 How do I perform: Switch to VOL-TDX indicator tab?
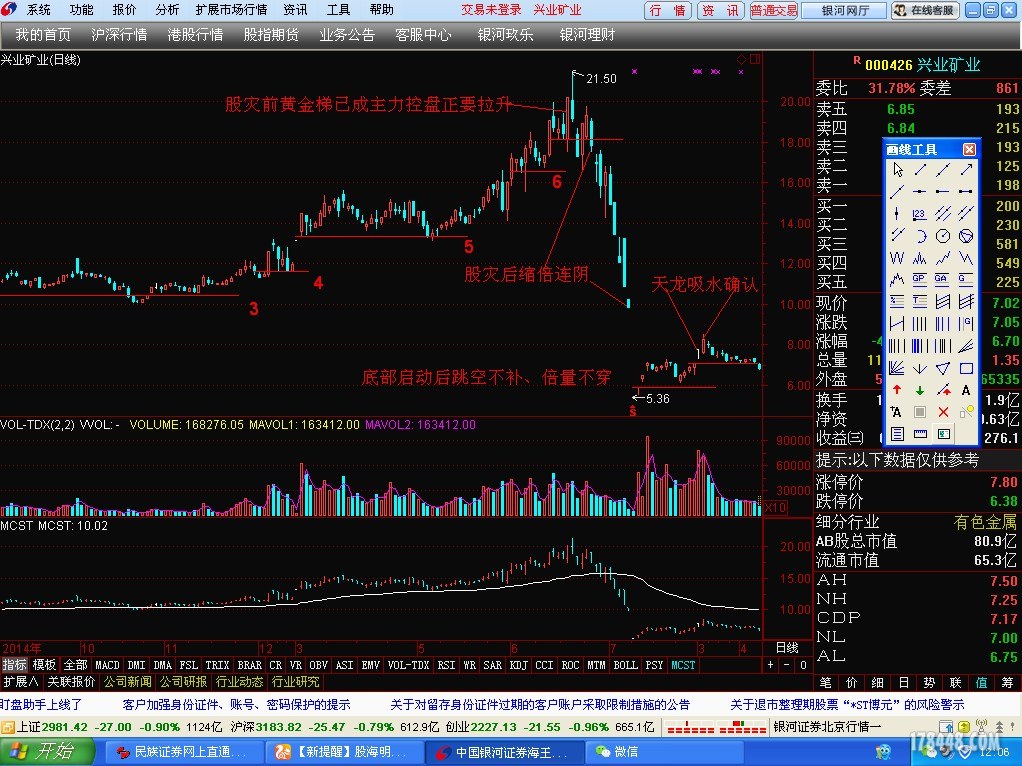click(x=409, y=665)
